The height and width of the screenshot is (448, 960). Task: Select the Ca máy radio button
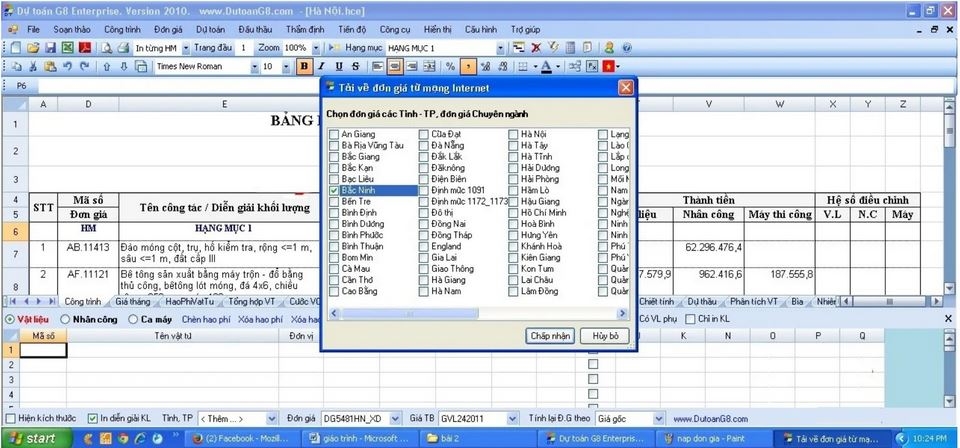tap(133, 319)
